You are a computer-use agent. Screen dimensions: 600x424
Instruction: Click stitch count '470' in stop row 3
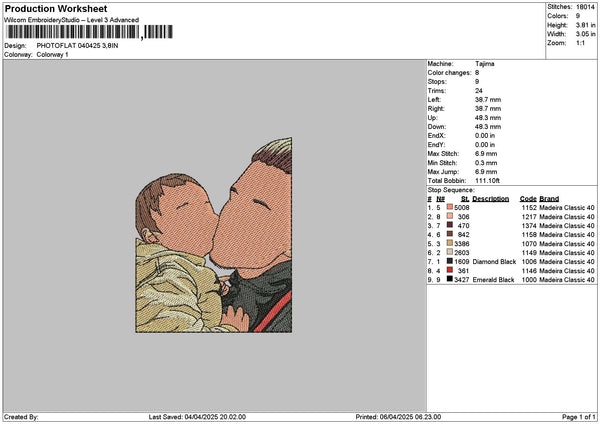pyautogui.click(x=463, y=226)
